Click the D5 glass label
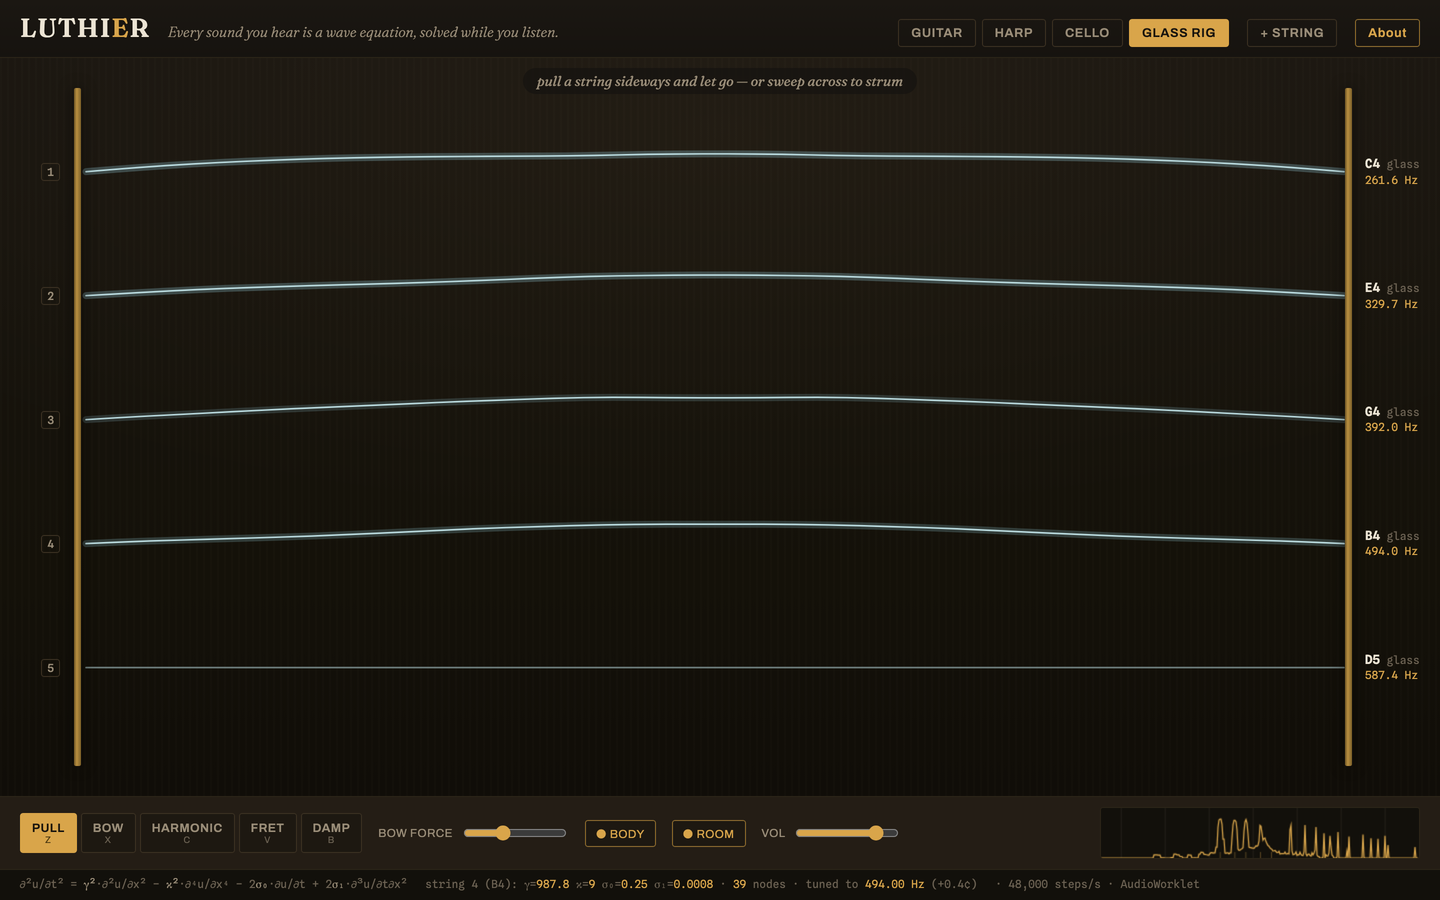Screen dimensions: 1440x900 pyautogui.click(x=1391, y=660)
